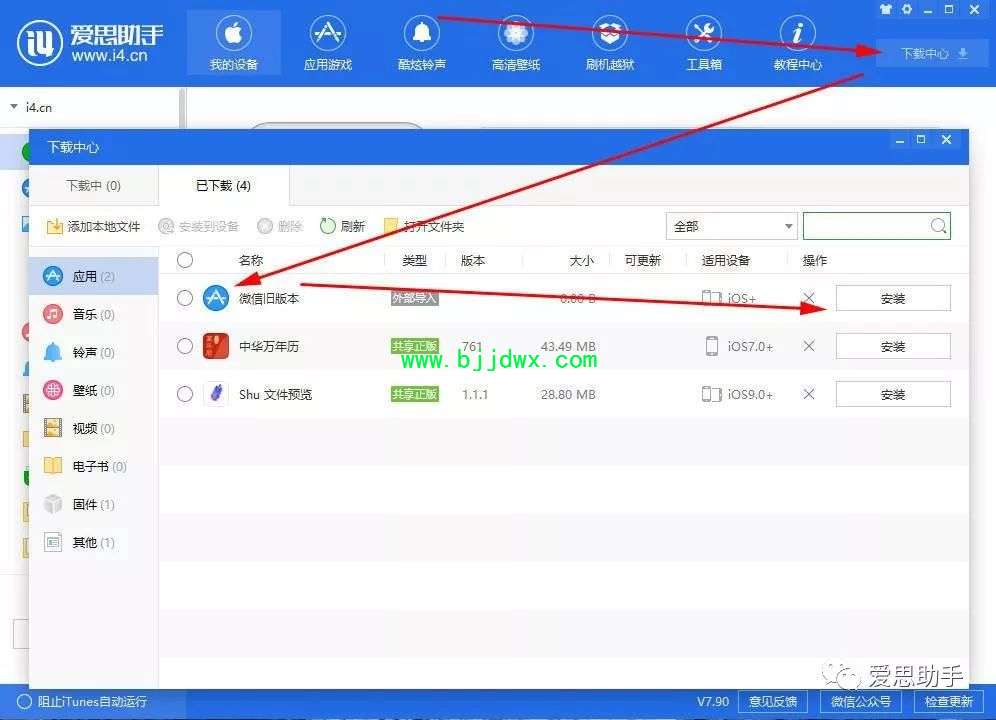
Task: Select the 电子书 (0) e-books category
Action: pyautogui.click(x=93, y=466)
